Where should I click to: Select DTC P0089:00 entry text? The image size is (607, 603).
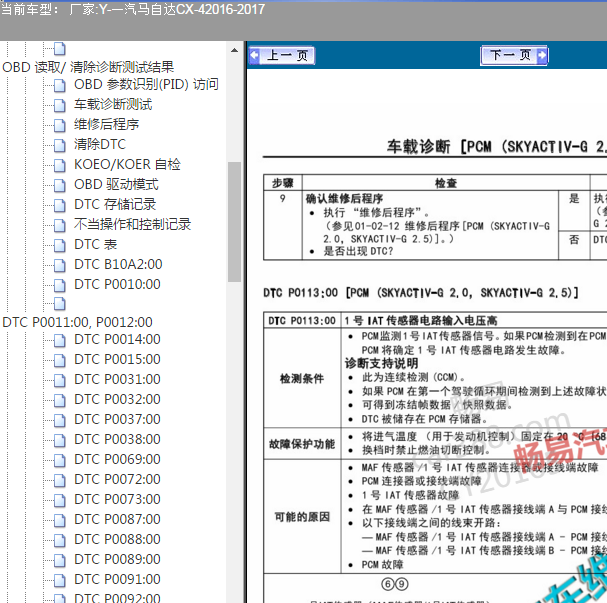(x=117, y=559)
